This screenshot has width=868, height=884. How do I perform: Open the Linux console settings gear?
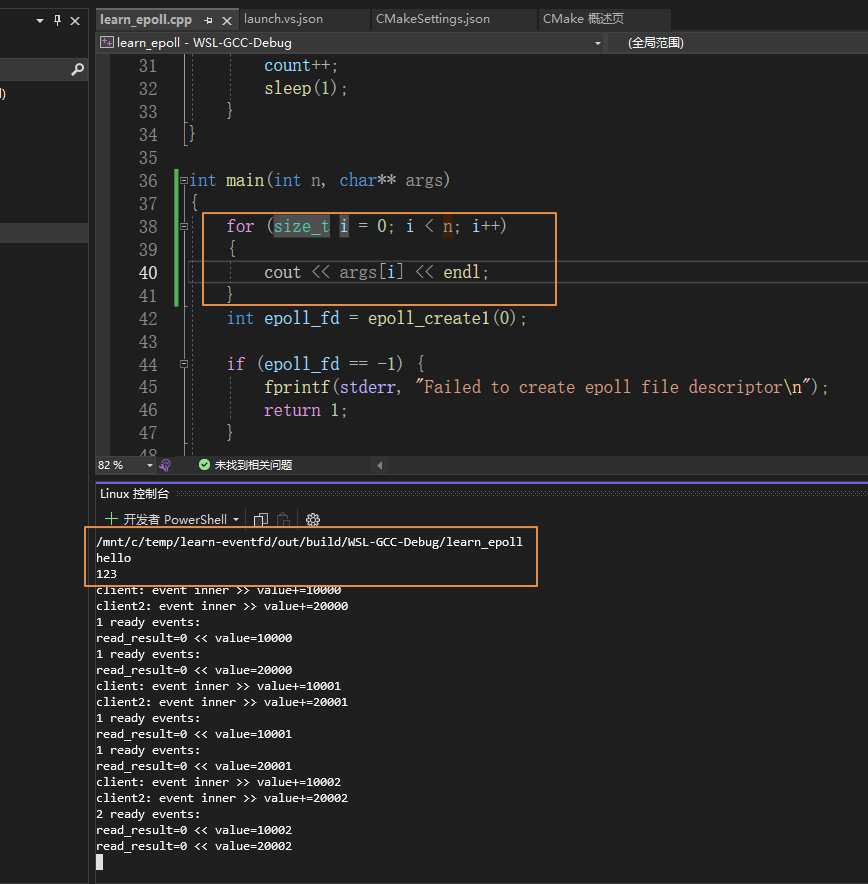(313, 519)
